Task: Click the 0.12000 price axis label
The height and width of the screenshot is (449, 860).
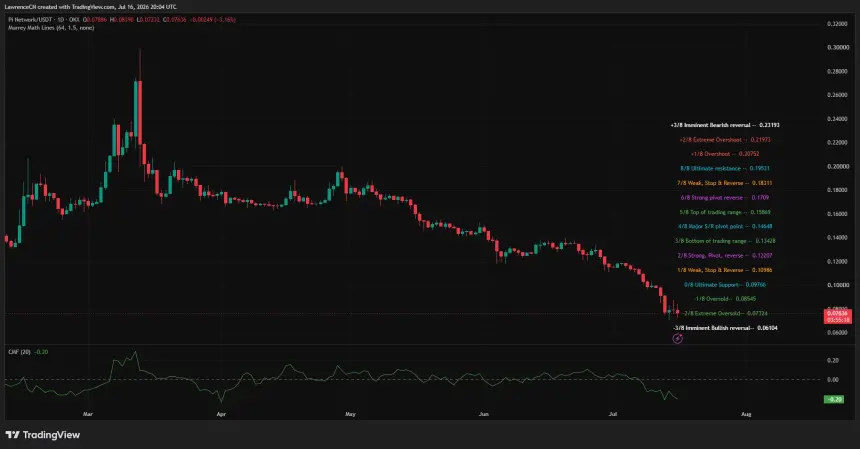Action: (837, 262)
